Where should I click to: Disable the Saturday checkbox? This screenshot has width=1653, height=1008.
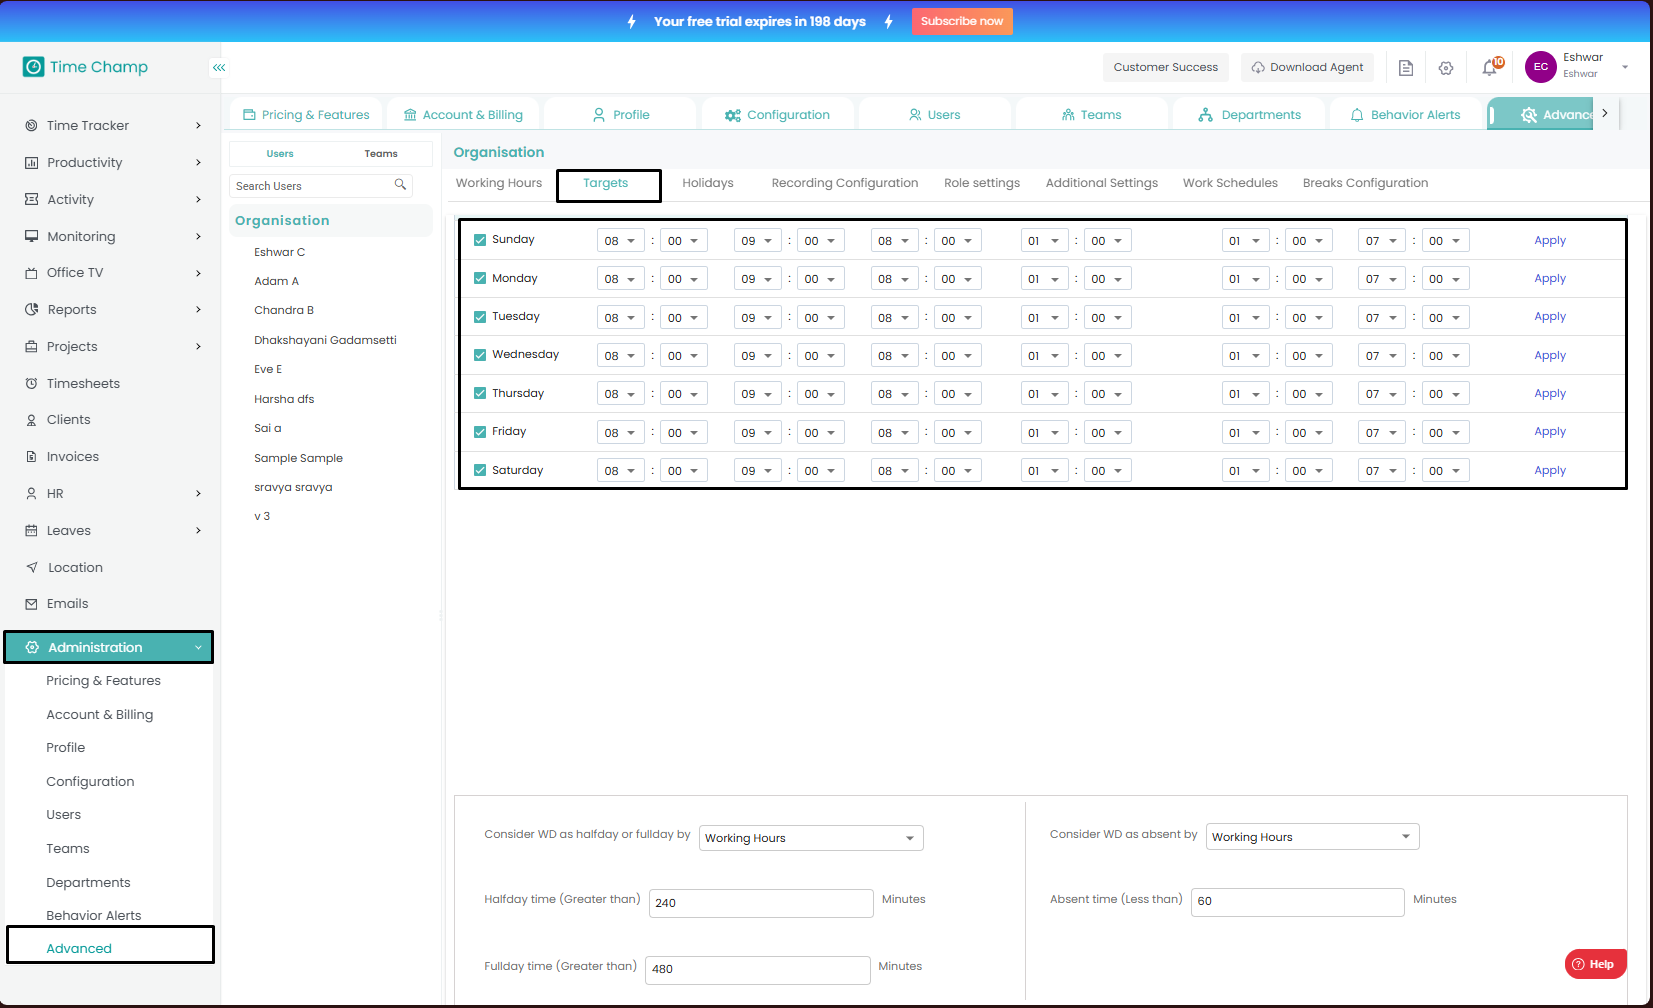480,470
